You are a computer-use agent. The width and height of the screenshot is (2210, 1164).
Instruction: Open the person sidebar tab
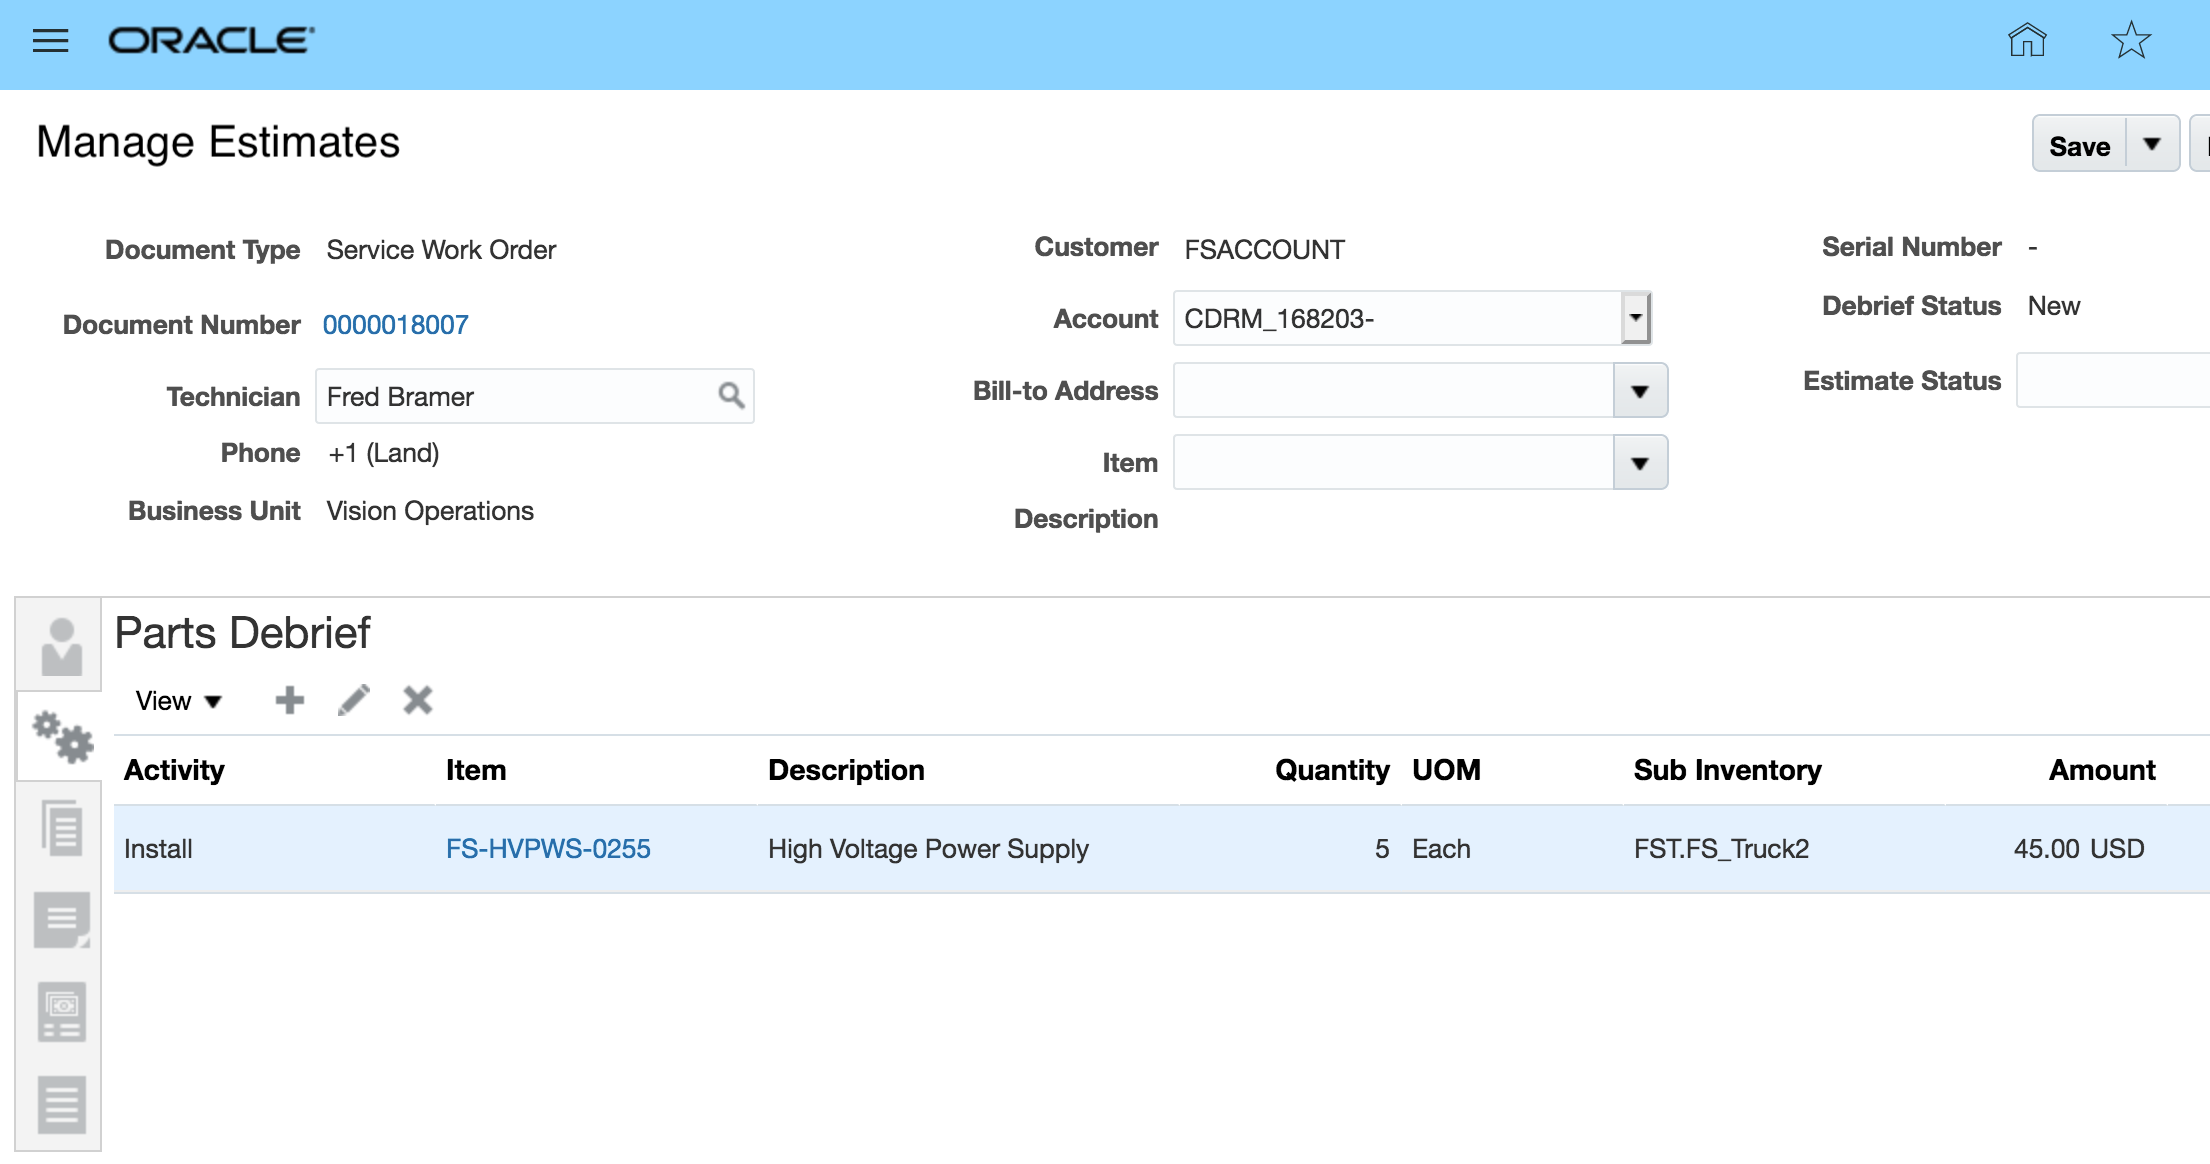(61, 646)
